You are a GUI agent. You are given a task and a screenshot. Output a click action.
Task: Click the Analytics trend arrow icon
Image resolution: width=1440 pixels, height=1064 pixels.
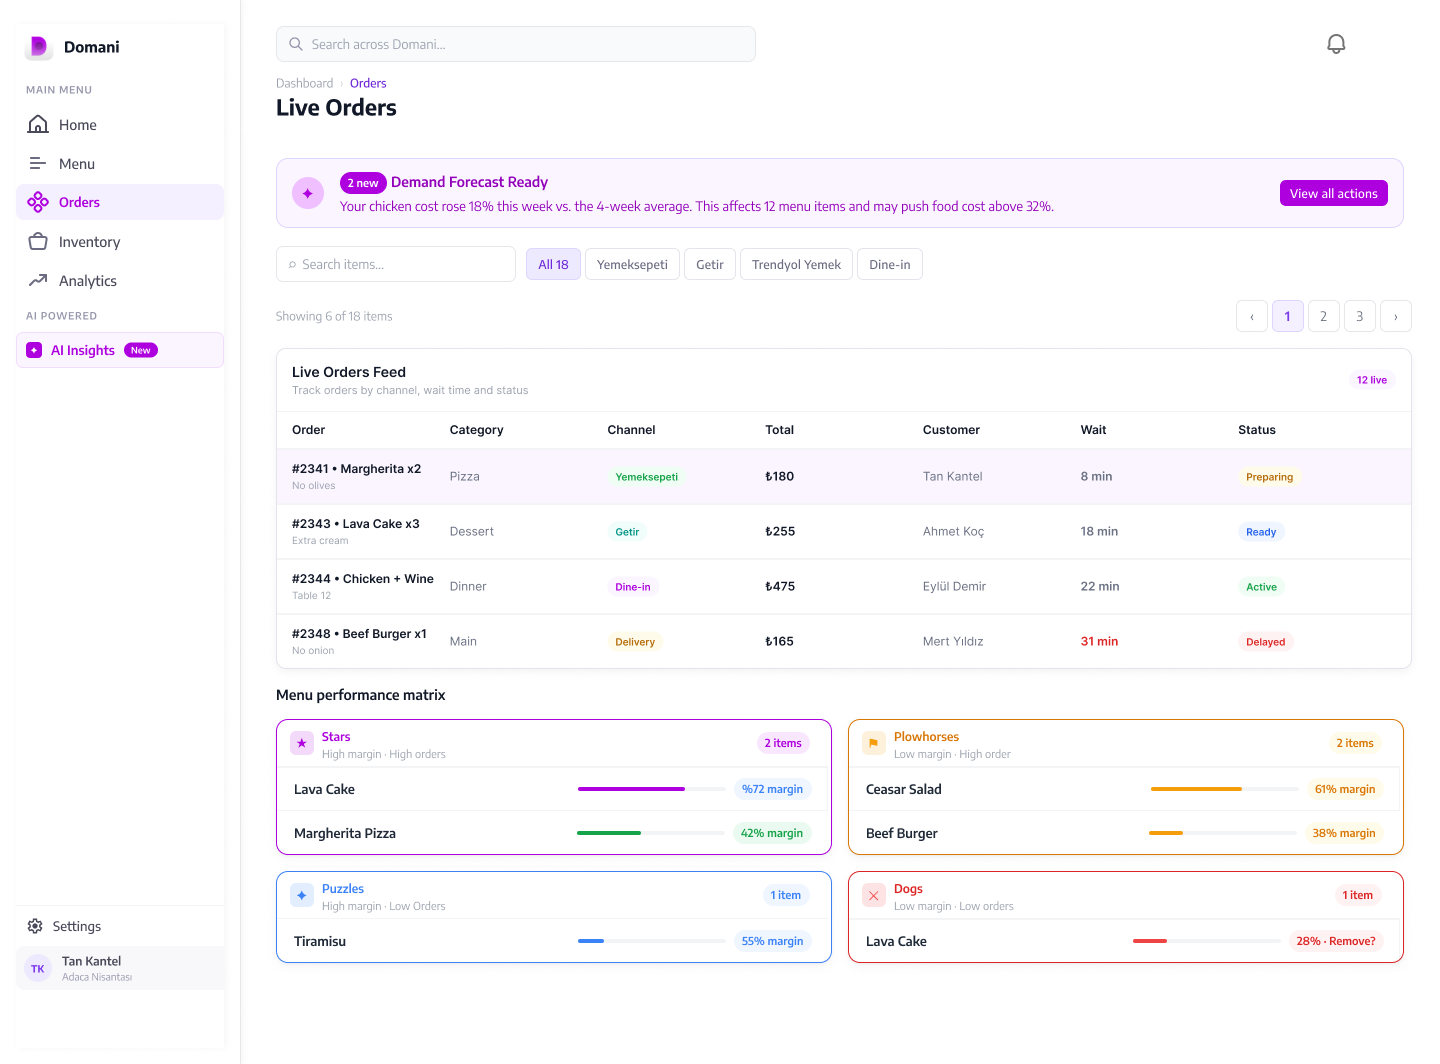click(38, 280)
